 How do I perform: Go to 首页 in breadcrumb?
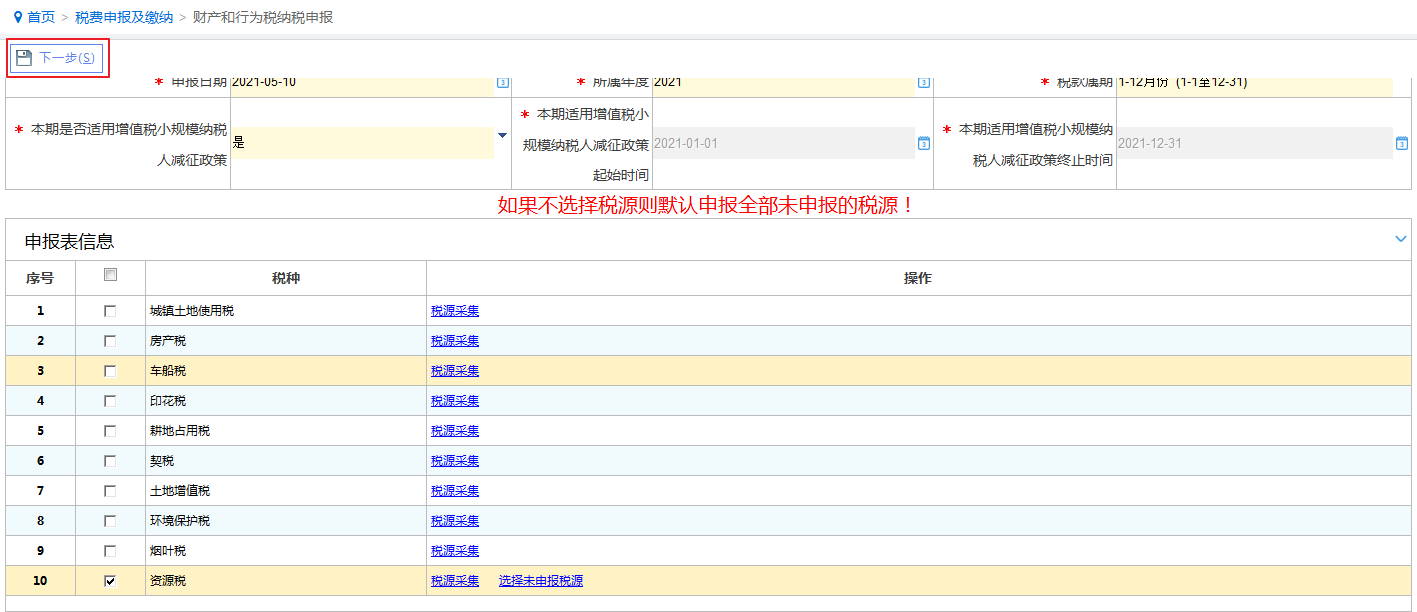(x=41, y=17)
